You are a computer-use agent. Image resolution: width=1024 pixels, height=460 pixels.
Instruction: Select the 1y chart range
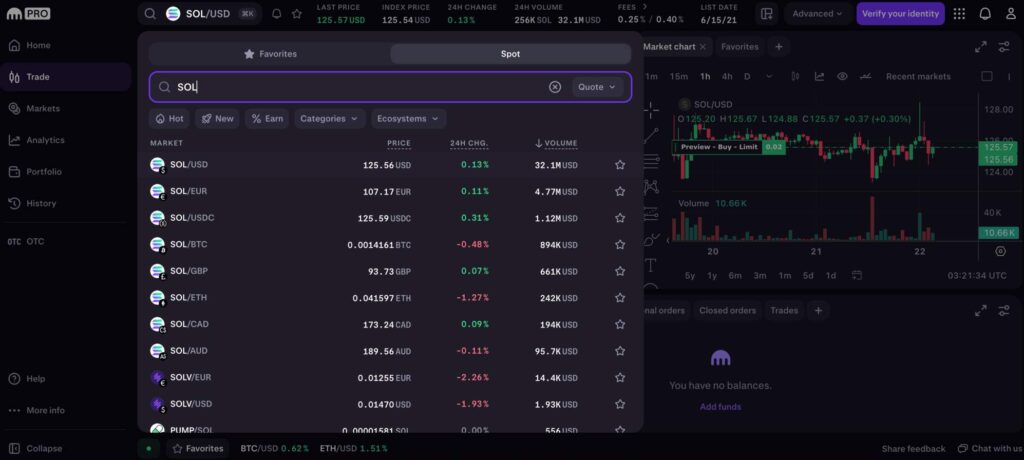tap(712, 276)
